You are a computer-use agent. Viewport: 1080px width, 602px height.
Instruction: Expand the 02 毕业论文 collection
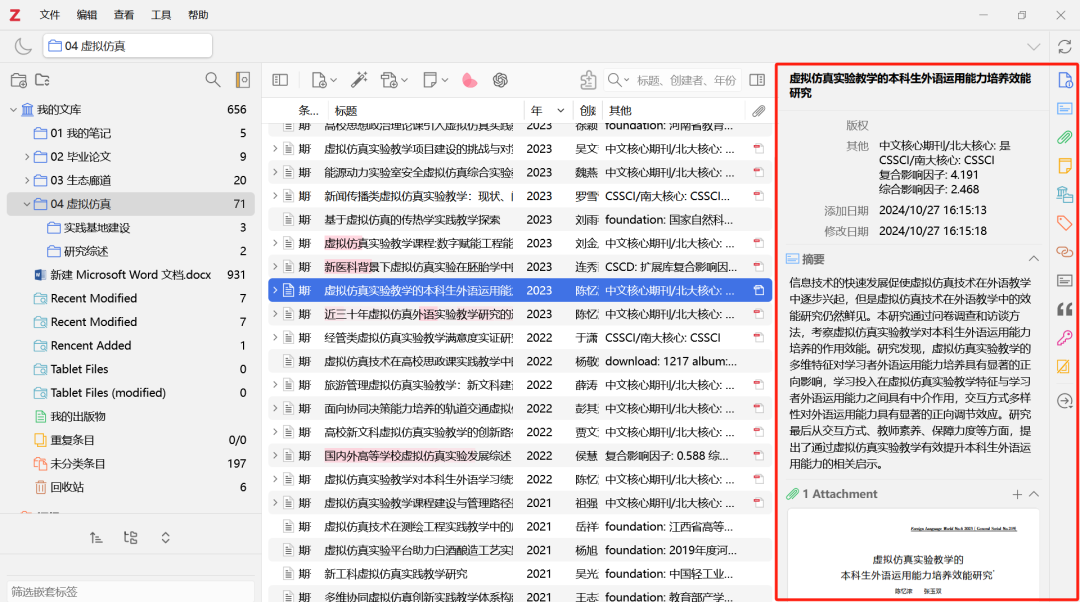27,157
